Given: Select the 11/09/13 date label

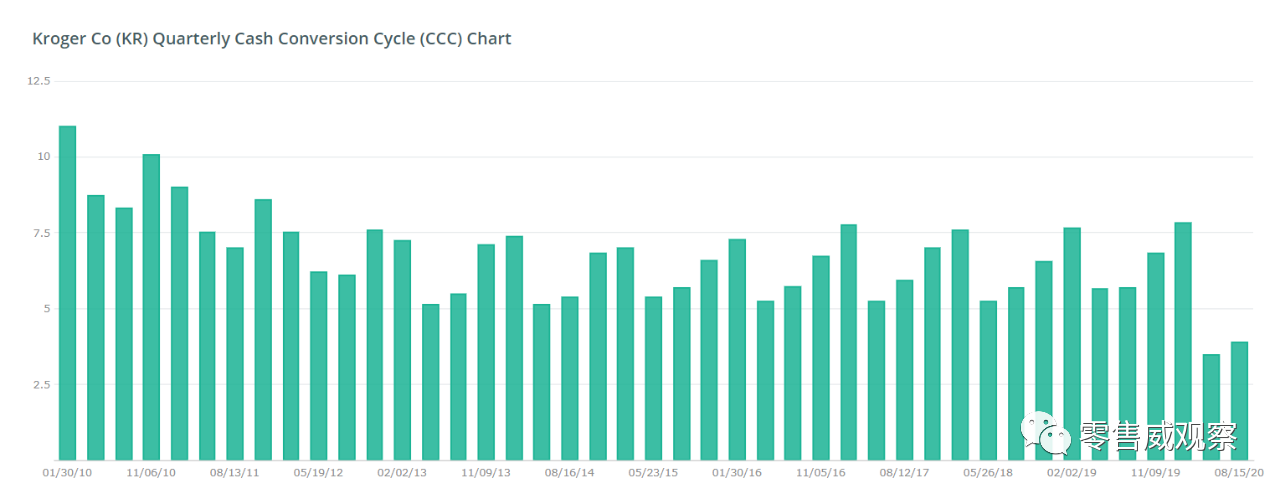Looking at the screenshot, I should point(486,472).
